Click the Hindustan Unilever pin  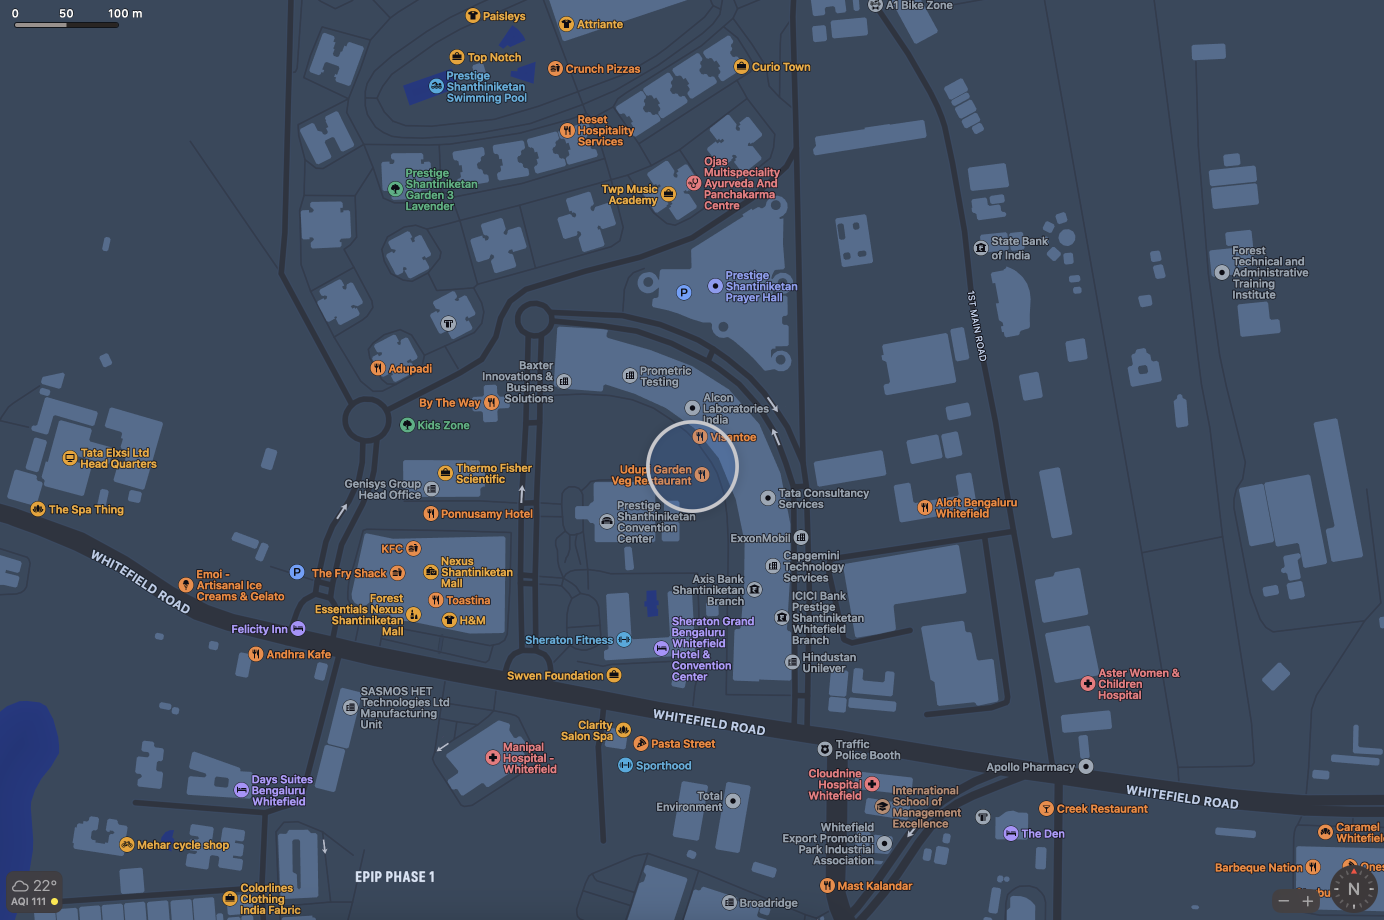pyautogui.click(x=793, y=663)
